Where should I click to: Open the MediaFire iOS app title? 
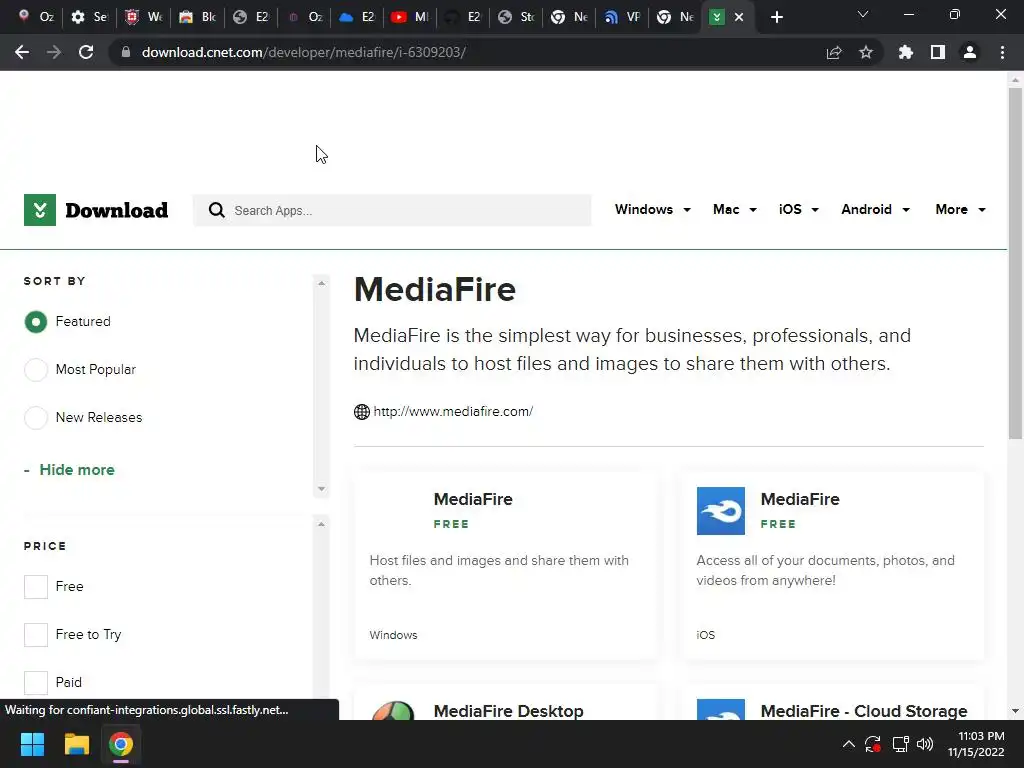800,499
